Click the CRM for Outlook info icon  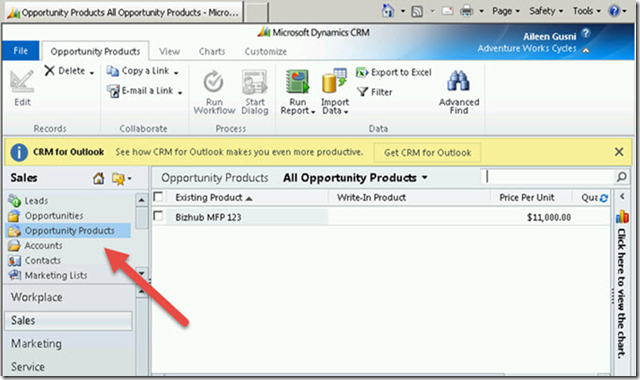coord(19,152)
